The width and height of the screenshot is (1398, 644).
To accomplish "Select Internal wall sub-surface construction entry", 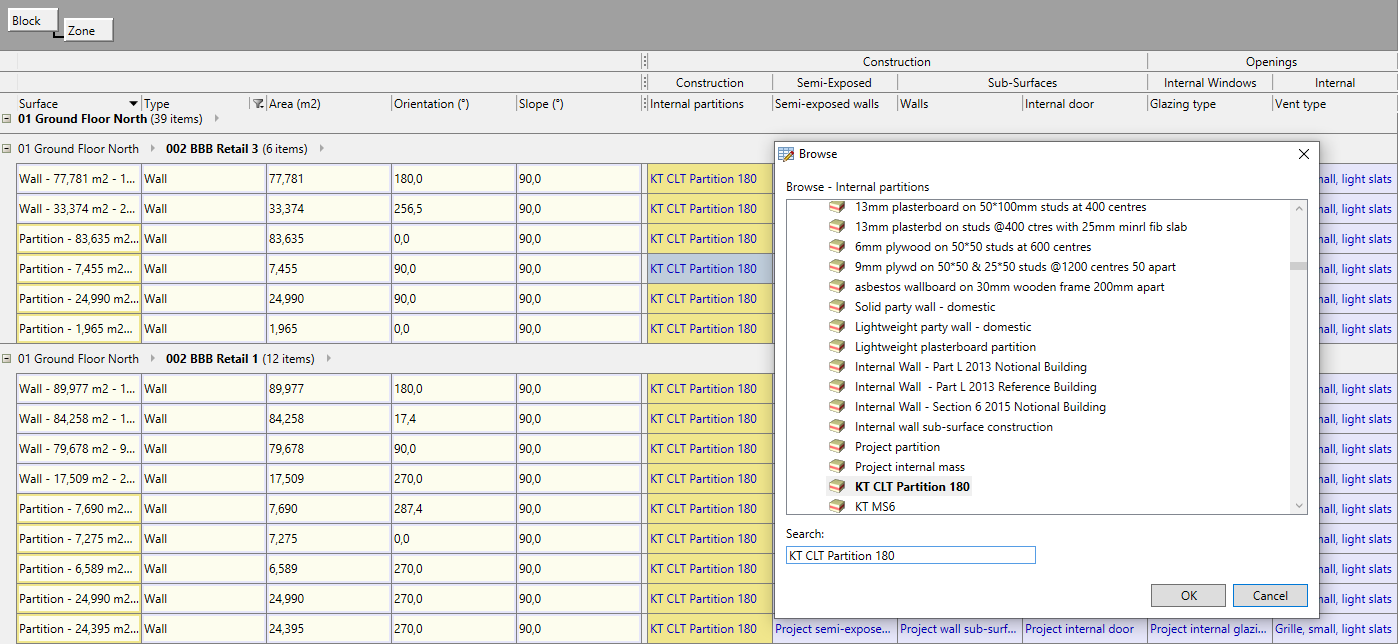I will click(x=953, y=427).
